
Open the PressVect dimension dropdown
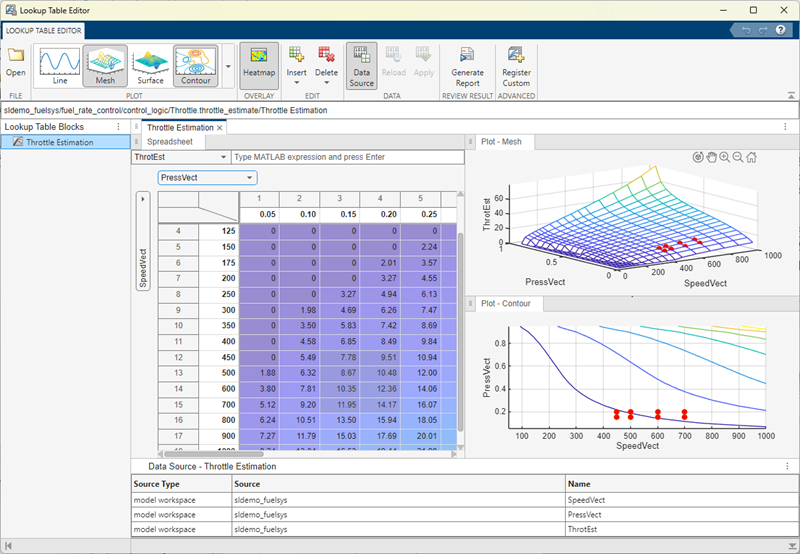pos(207,178)
